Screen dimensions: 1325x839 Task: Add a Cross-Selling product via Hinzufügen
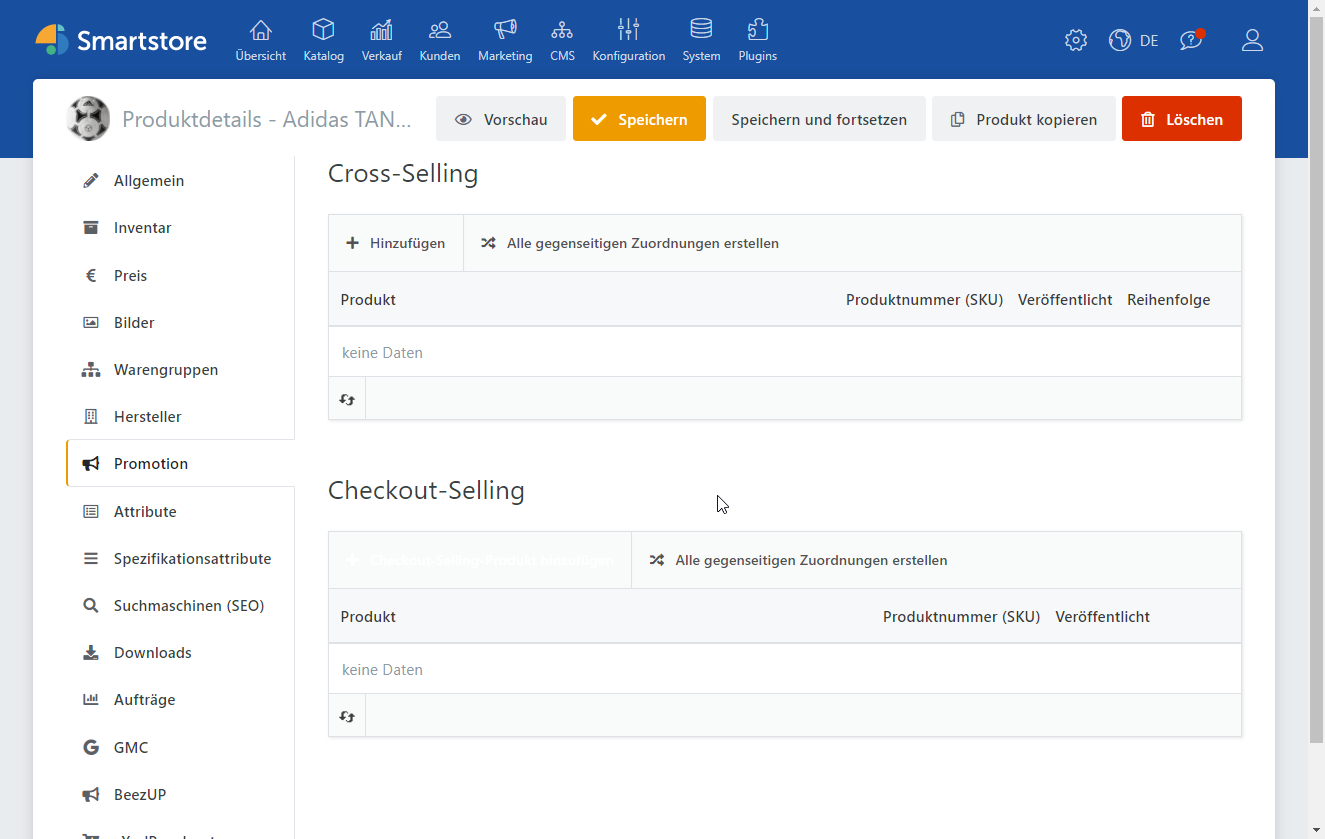tap(395, 242)
